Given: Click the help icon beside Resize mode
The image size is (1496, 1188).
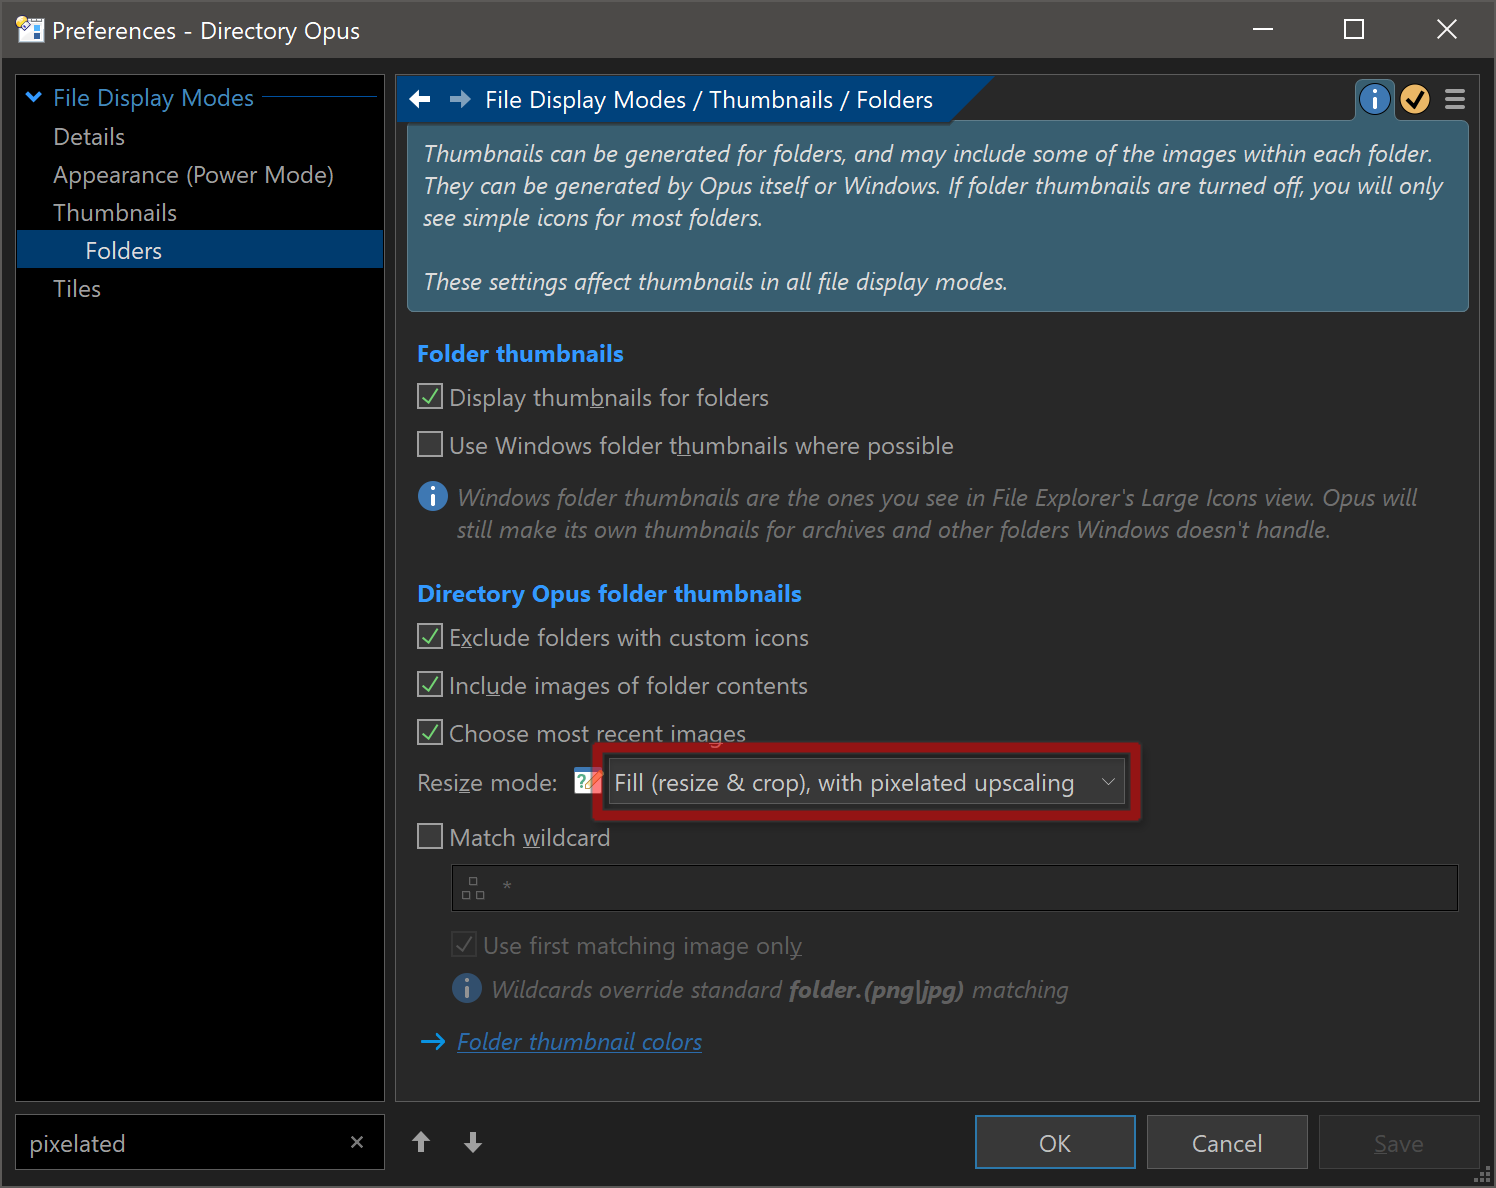Looking at the screenshot, I should click(588, 781).
